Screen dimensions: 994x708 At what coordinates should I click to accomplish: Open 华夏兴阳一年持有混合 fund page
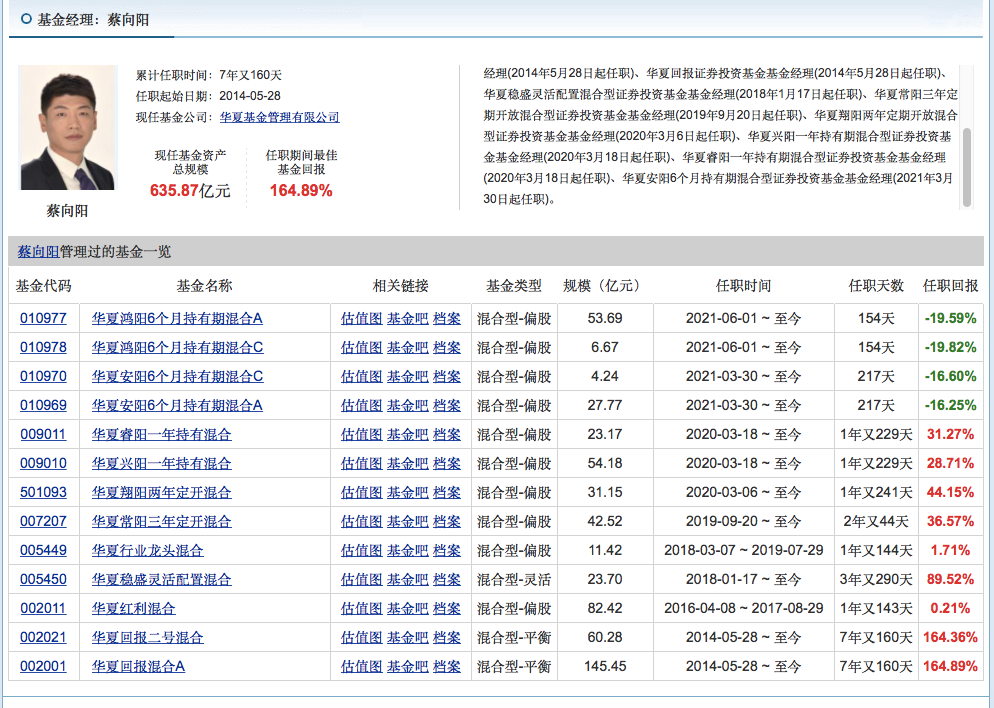pyautogui.click(x=162, y=463)
